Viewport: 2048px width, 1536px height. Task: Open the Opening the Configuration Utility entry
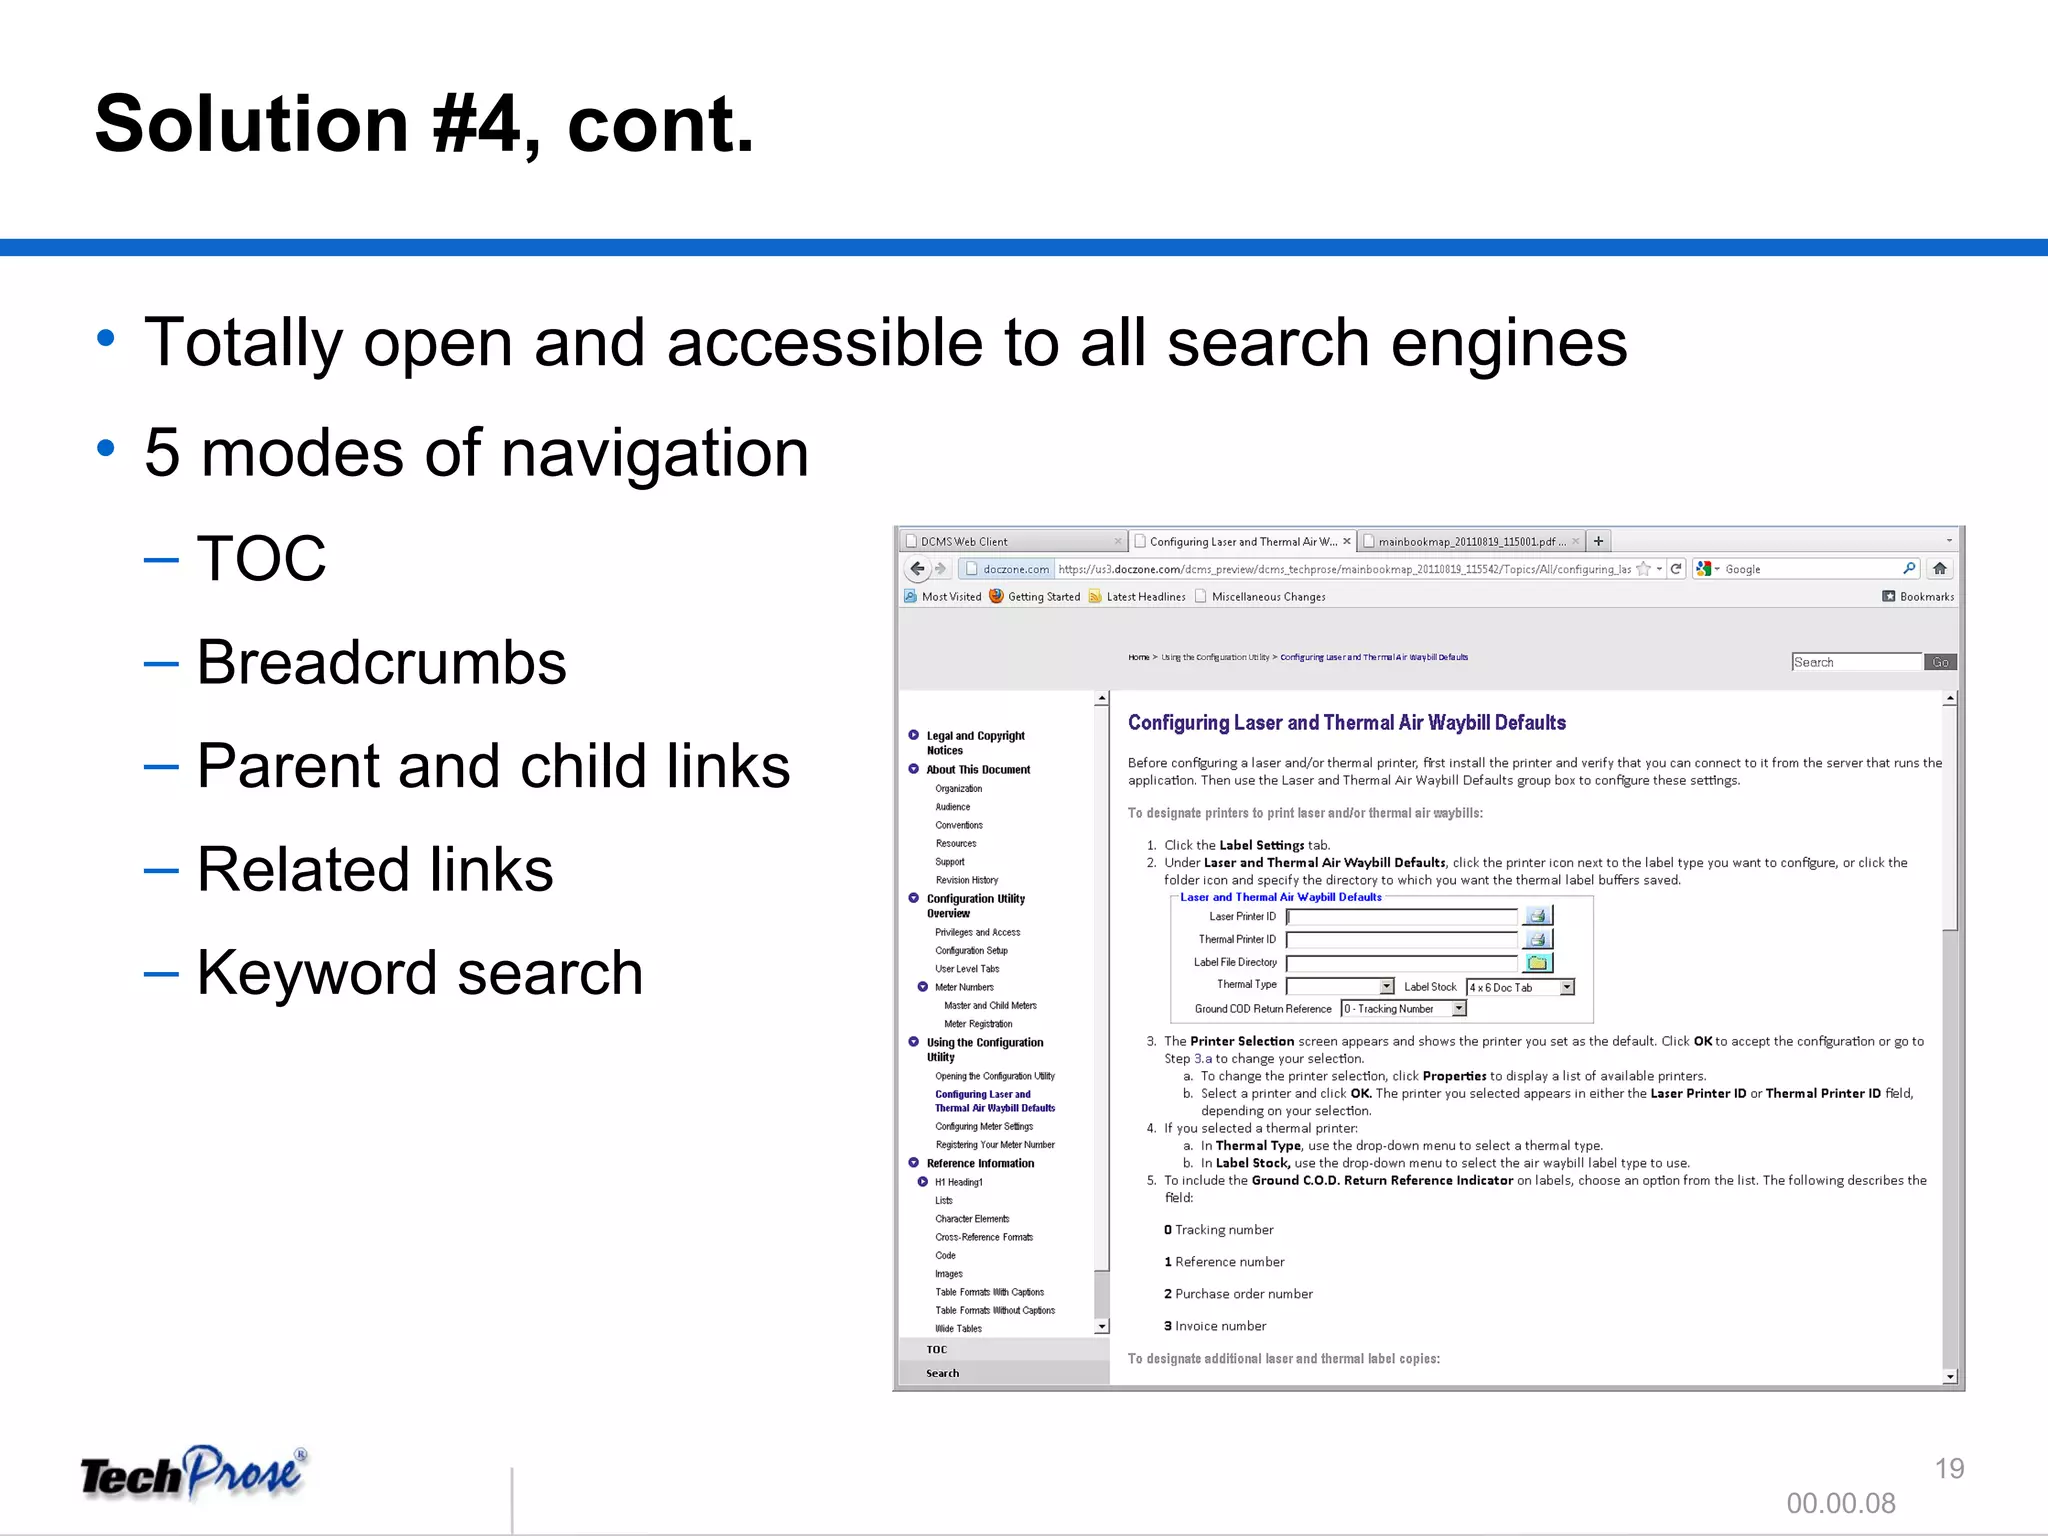pos(995,1076)
